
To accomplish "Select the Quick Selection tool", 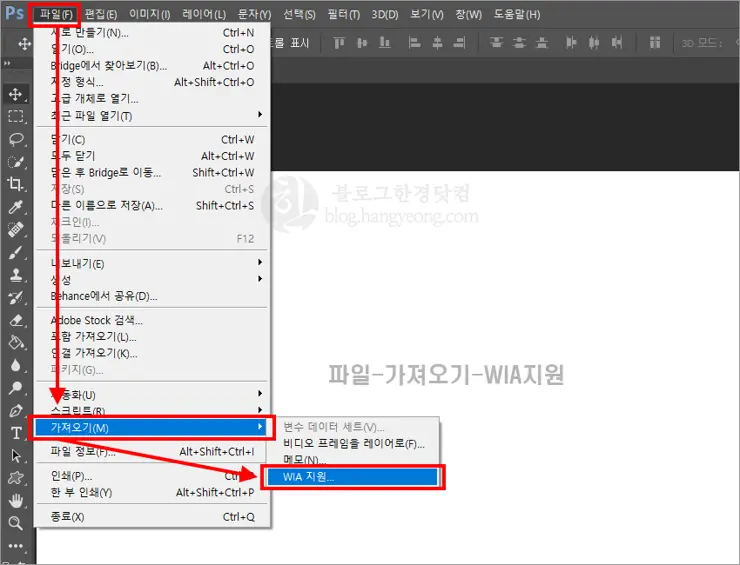I will 16,161.
